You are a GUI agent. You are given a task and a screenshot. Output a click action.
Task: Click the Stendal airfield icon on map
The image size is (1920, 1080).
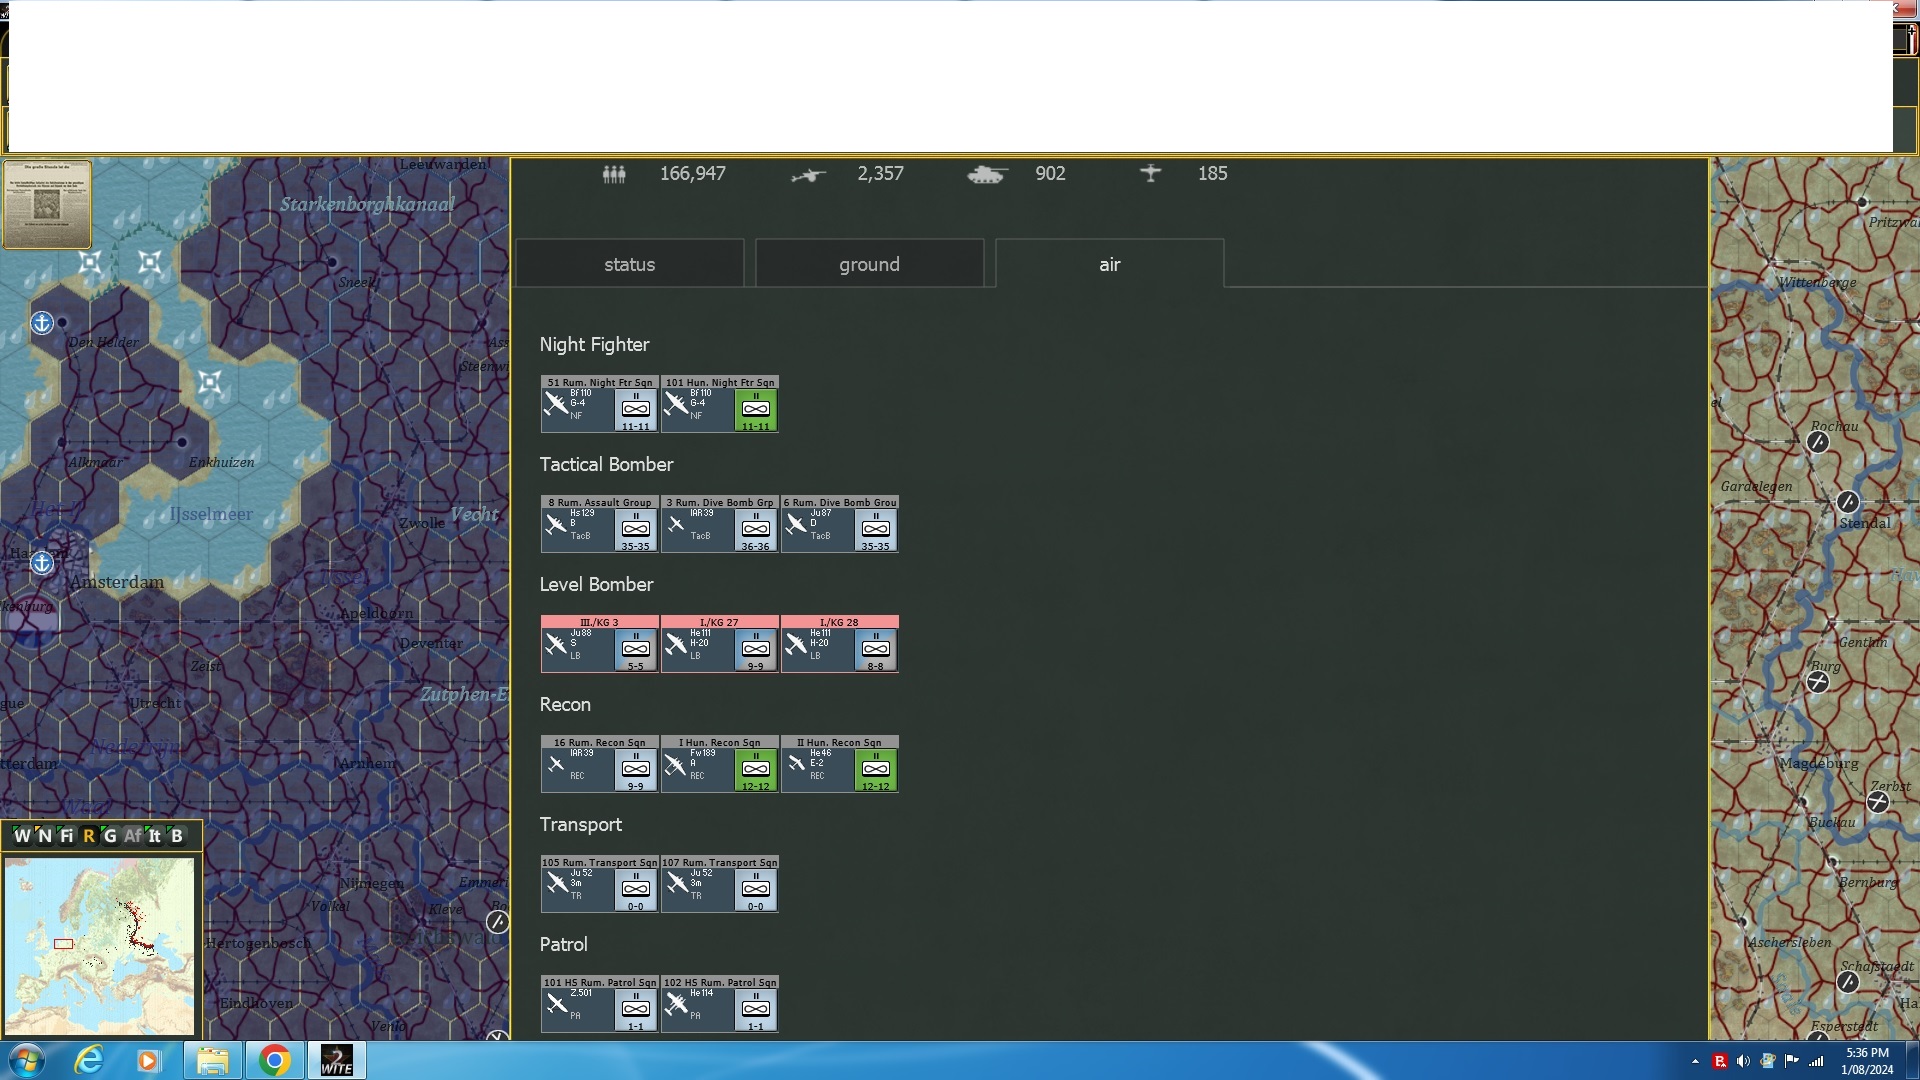coord(1847,502)
